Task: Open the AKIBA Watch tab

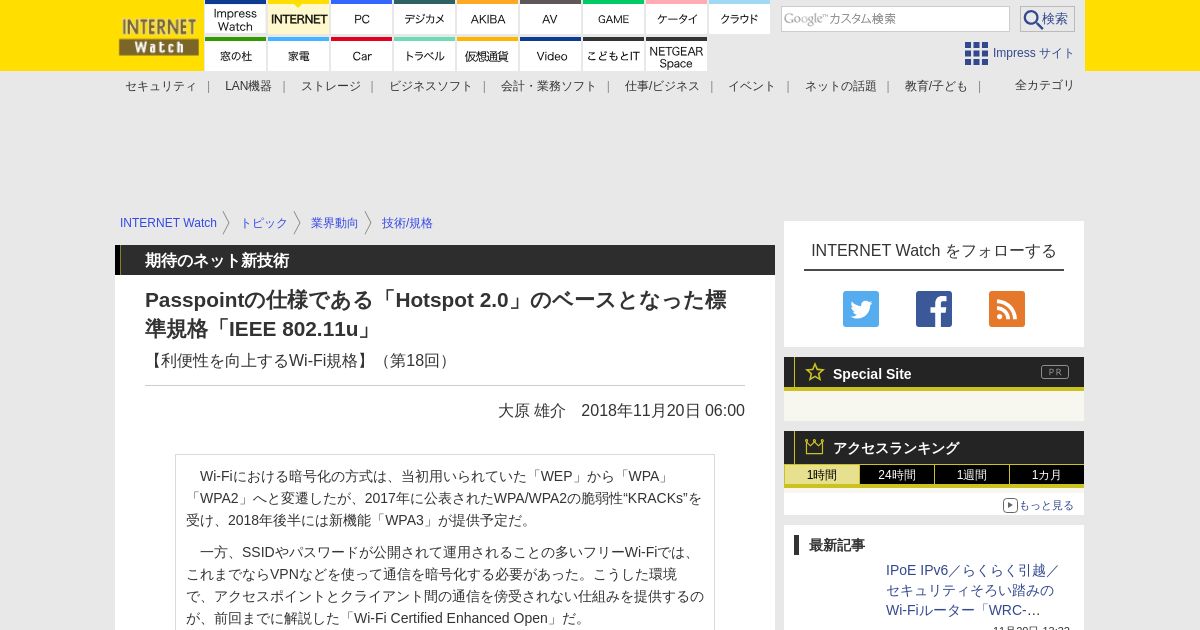Action: 488,18
